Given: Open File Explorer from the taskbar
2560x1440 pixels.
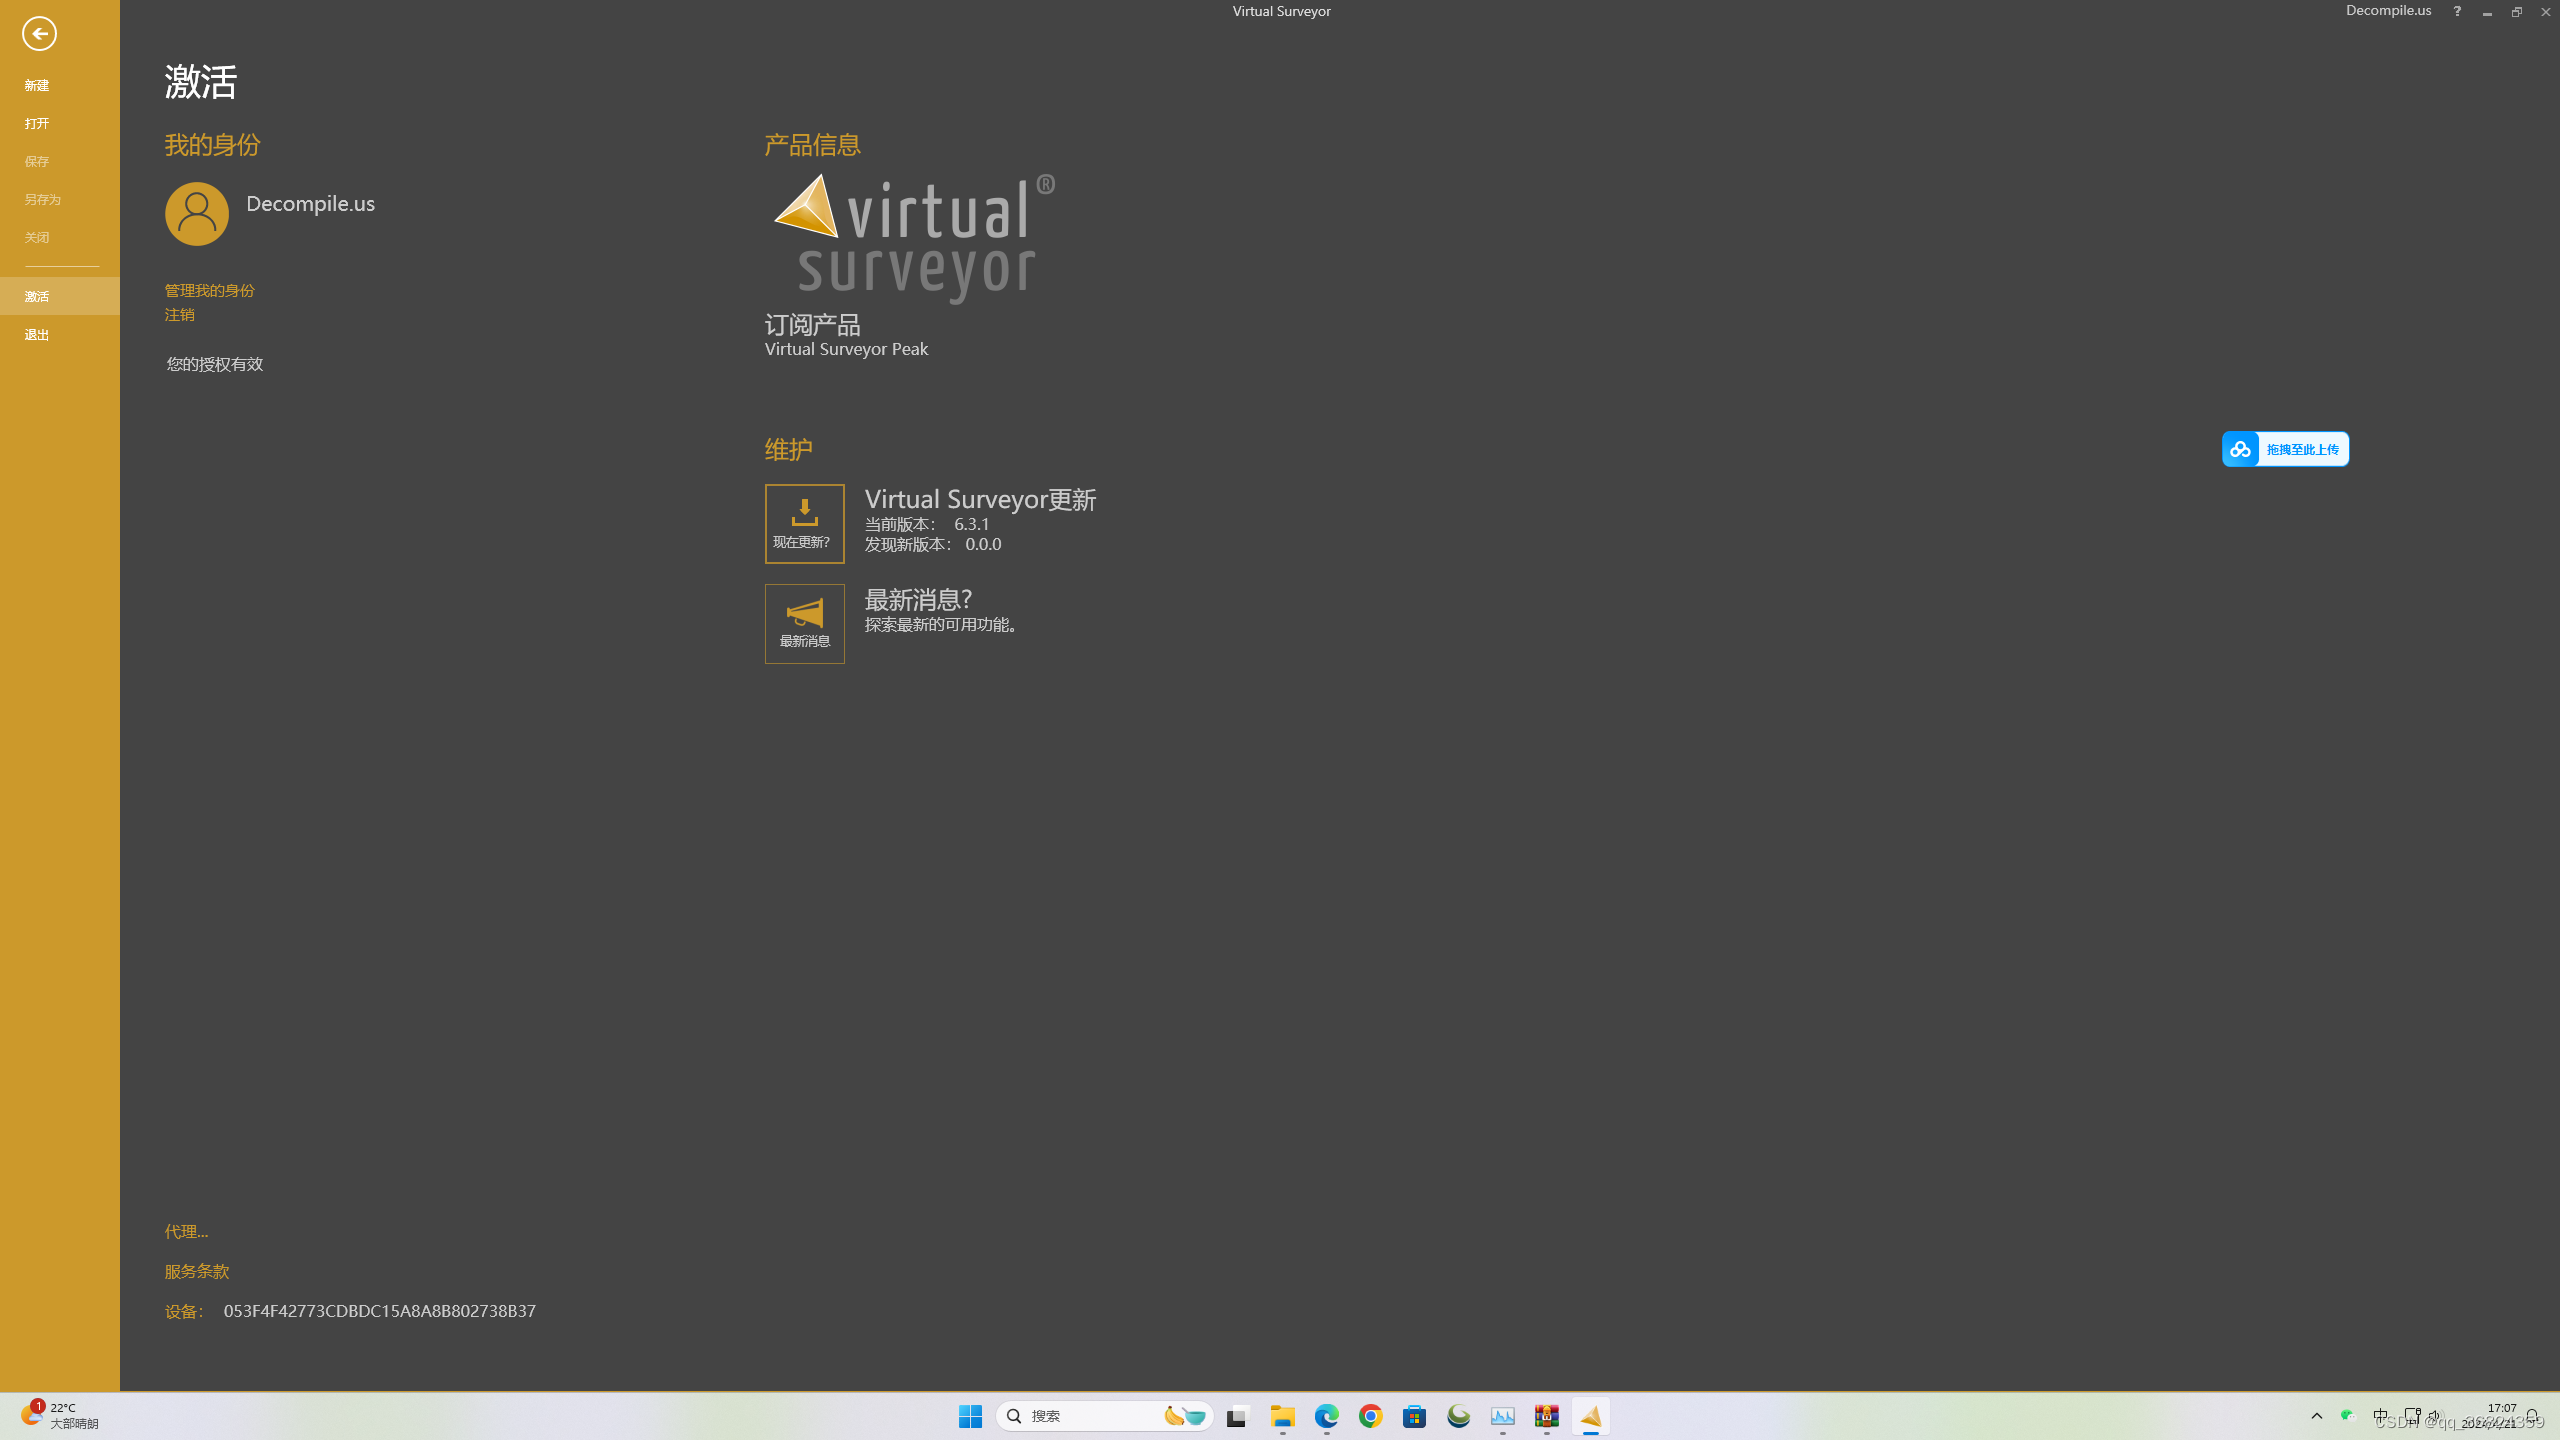Looking at the screenshot, I should tap(1282, 1416).
